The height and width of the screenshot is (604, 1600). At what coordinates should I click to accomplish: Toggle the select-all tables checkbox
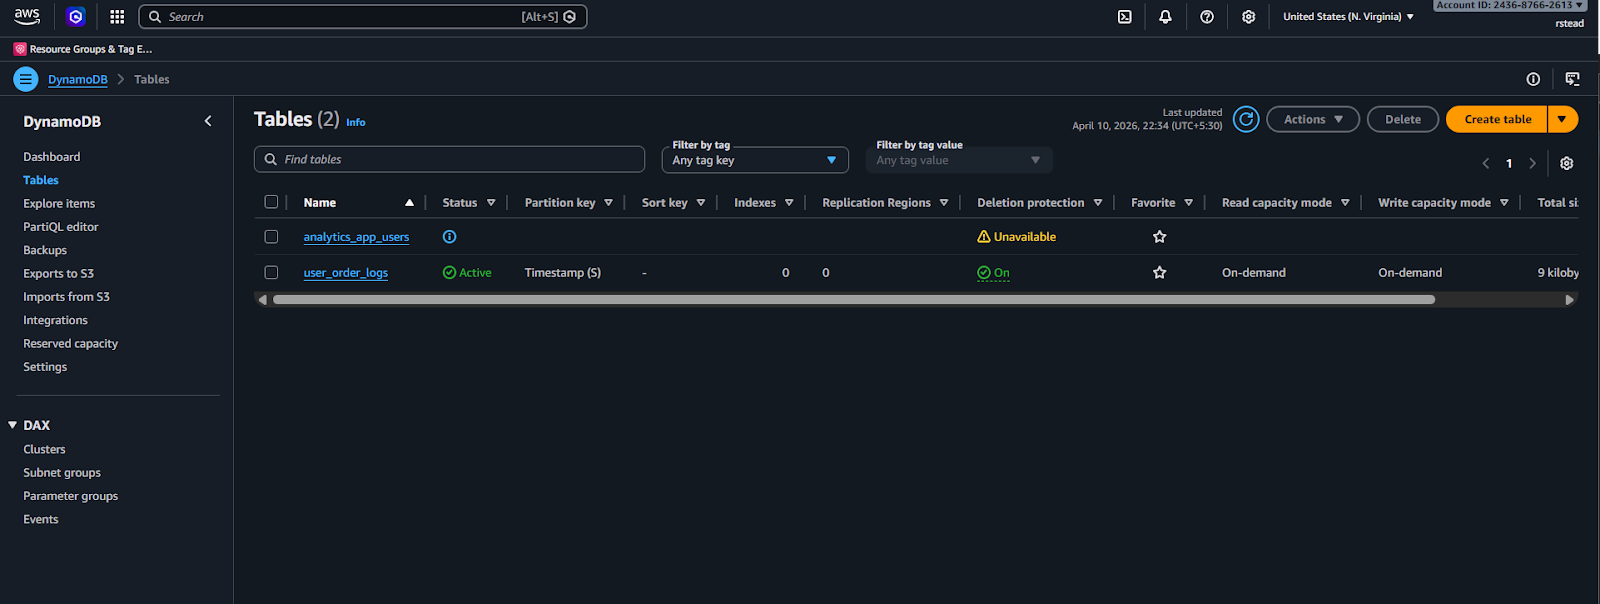271,202
